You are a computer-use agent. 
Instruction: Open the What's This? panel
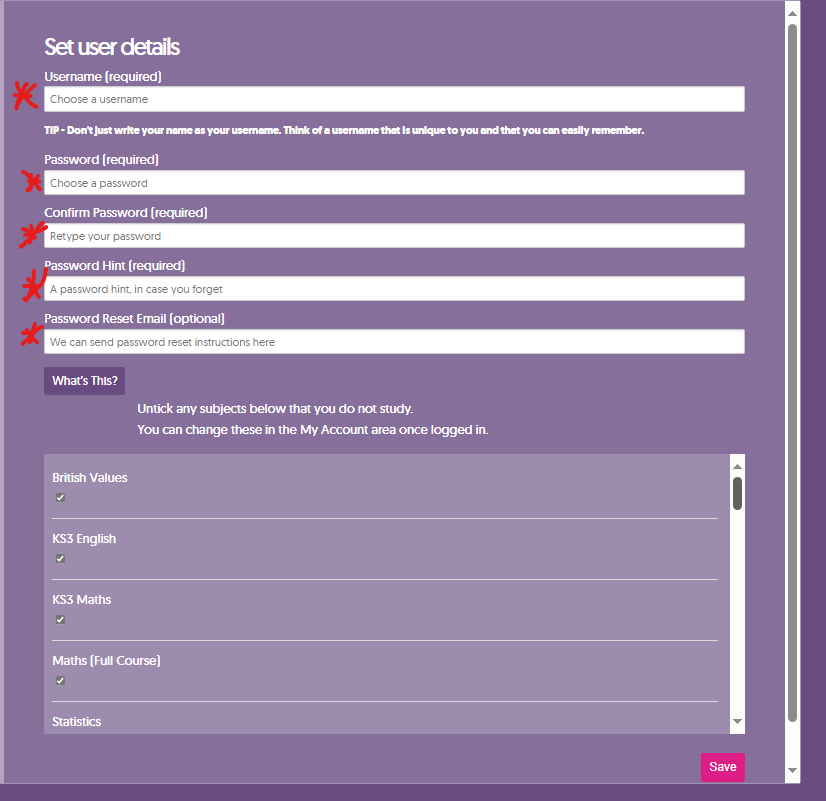pos(84,381)
